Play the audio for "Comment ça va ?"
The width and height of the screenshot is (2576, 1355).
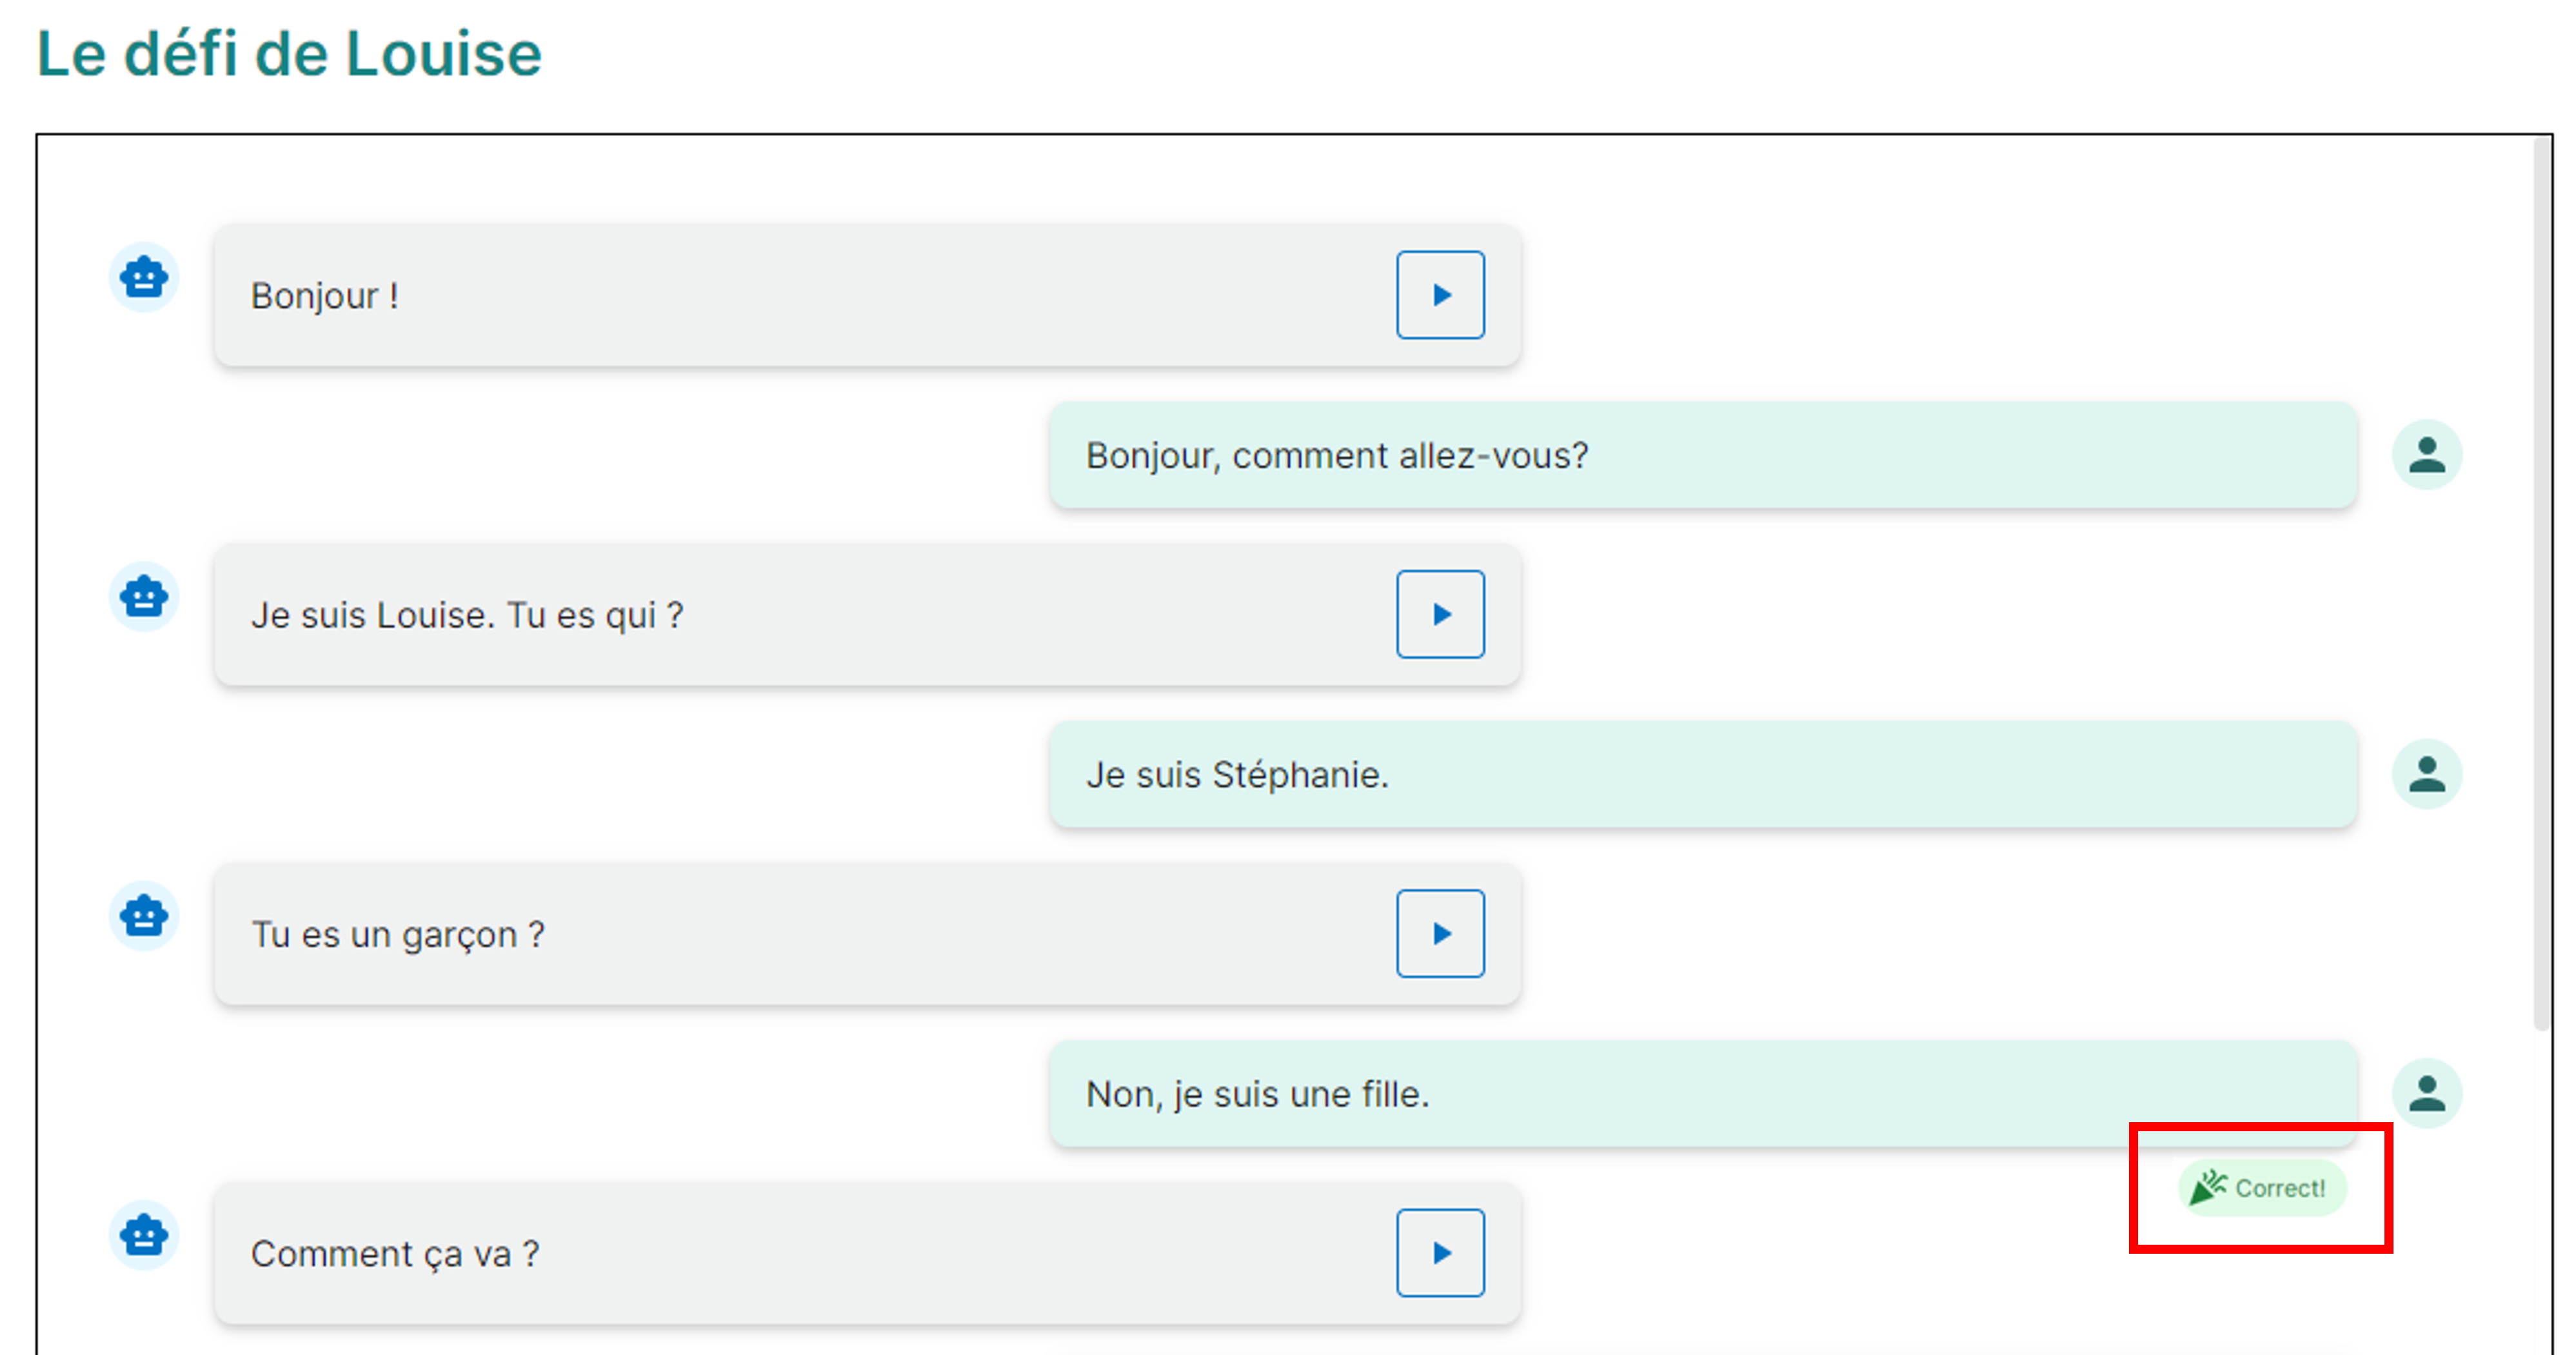1440,1252
